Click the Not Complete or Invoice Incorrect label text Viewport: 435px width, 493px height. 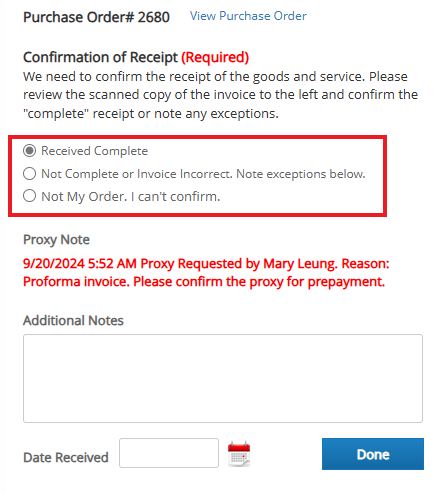203,174
